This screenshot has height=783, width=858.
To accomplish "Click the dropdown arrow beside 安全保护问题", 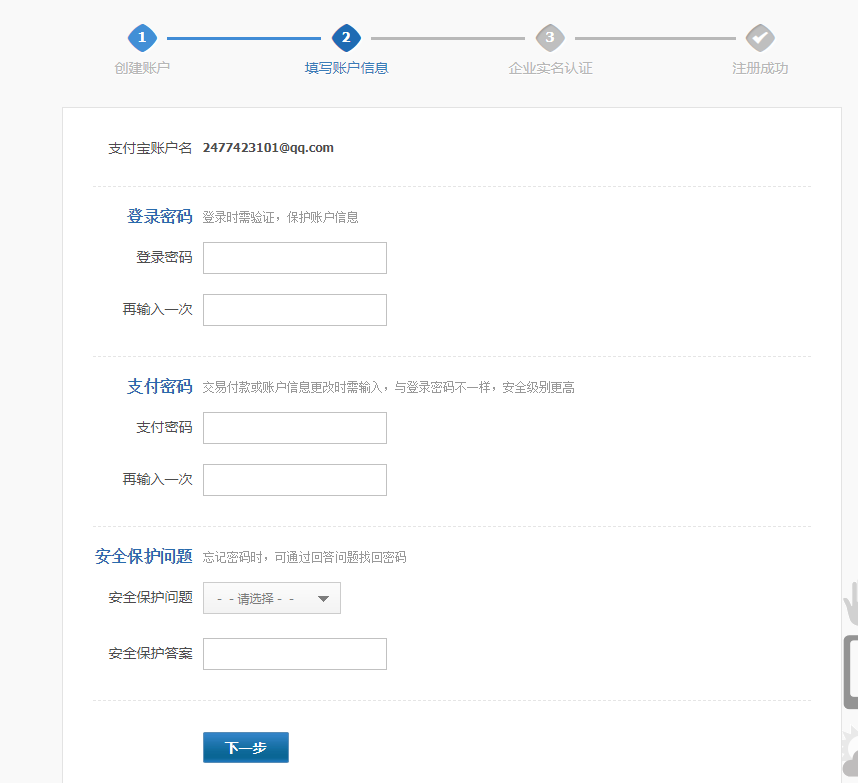I will (x=323, y=598).
